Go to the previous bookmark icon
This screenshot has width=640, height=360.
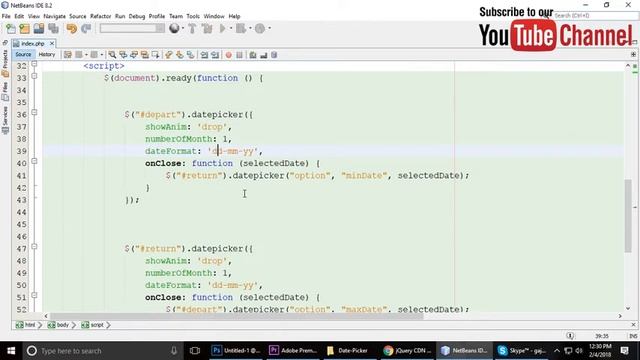[x=169, y=55]
